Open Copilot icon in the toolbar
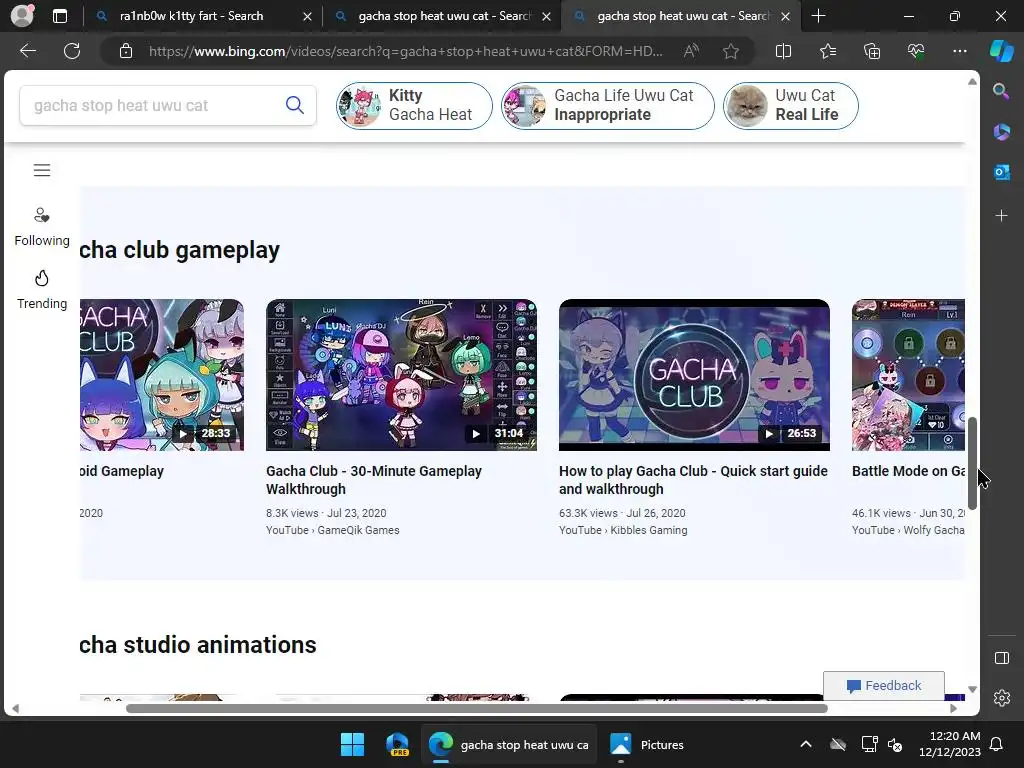The height and width of the screenshot is (768, 1024). point(1001,51)
